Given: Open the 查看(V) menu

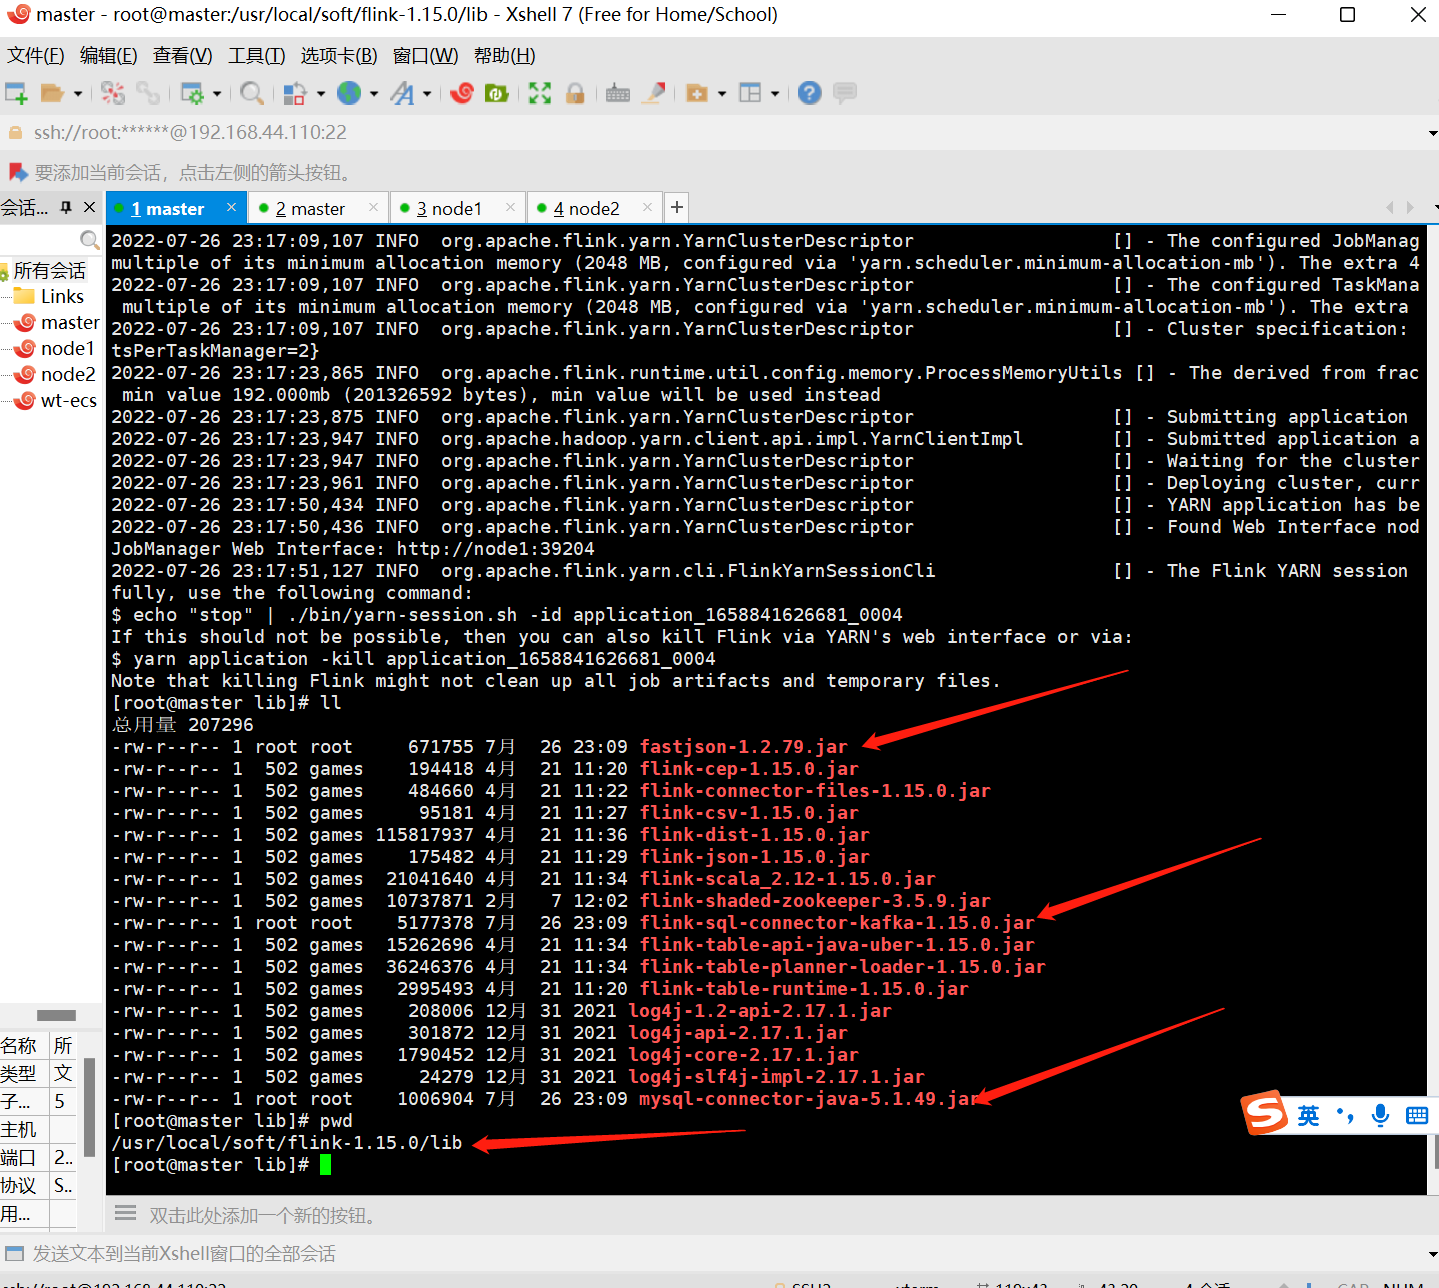Looking at the screenshot, I should (183, 56).
